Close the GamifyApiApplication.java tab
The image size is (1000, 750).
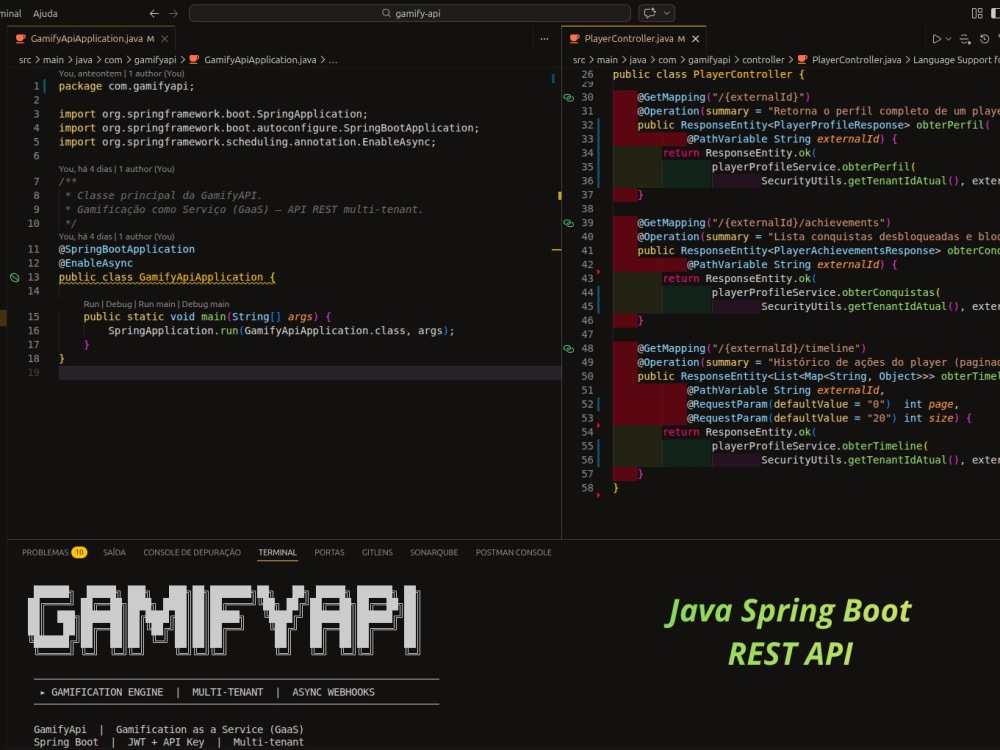(165, 39)
